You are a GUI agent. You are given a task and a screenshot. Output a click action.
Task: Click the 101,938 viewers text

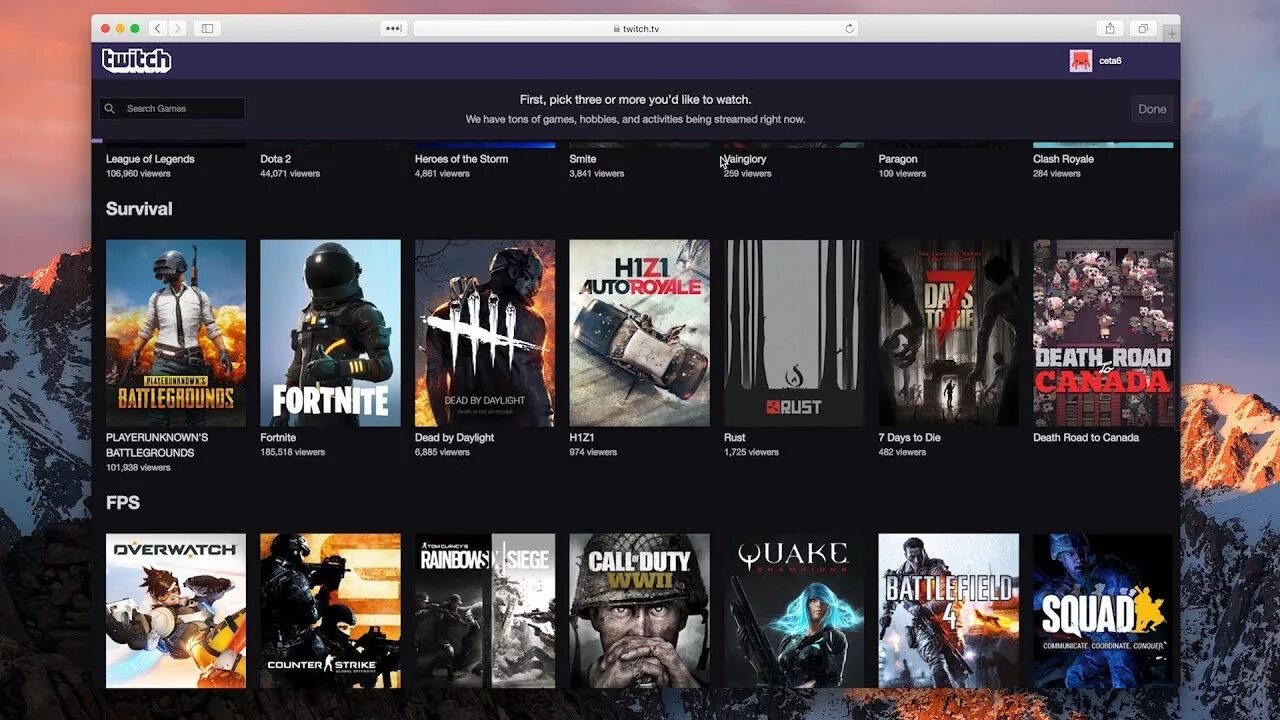[x=138, y=467]
